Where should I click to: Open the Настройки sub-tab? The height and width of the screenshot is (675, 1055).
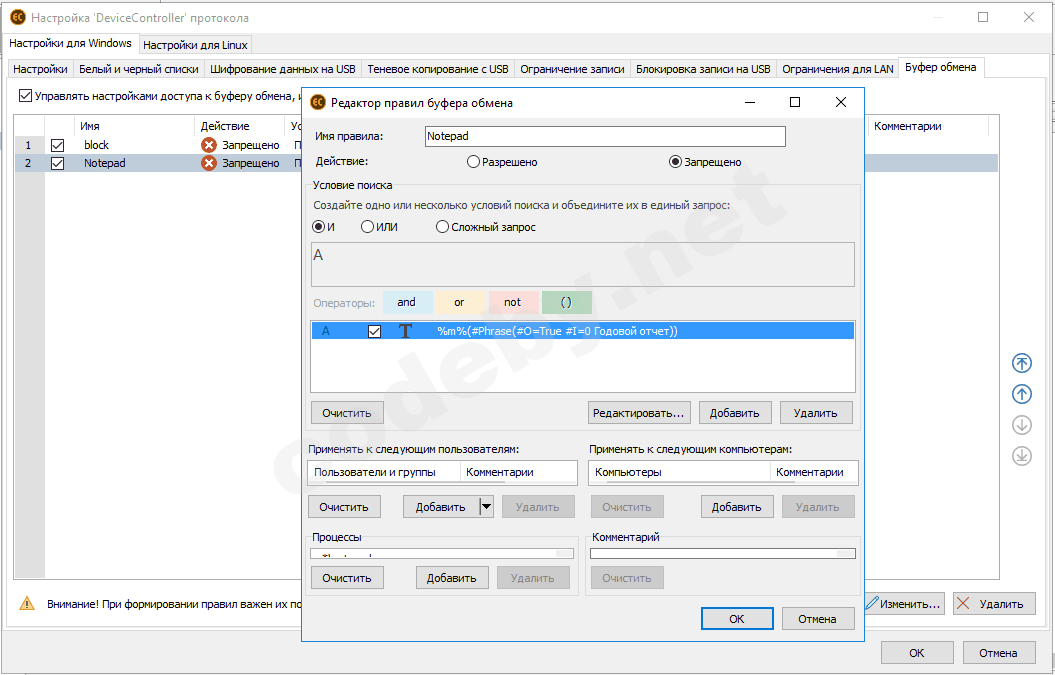40,69
